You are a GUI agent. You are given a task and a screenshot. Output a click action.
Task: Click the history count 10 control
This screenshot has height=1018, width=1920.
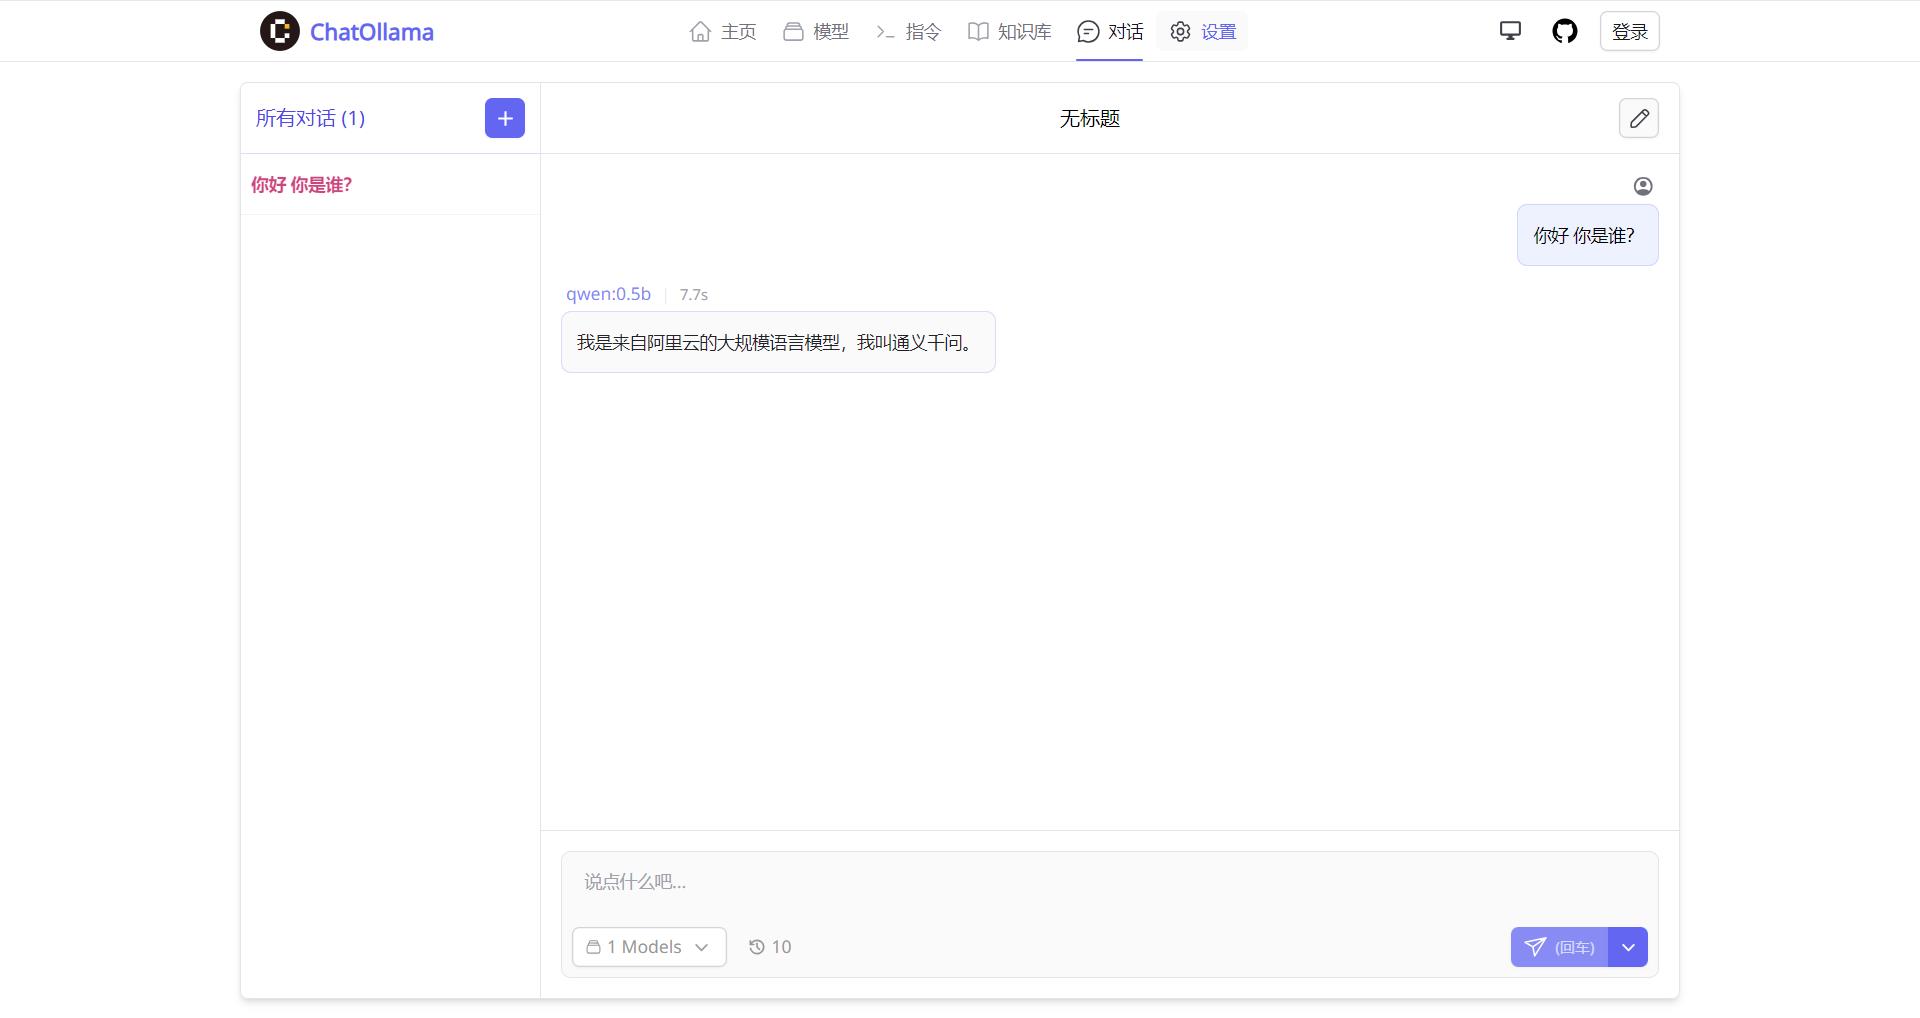click(770, 947)
